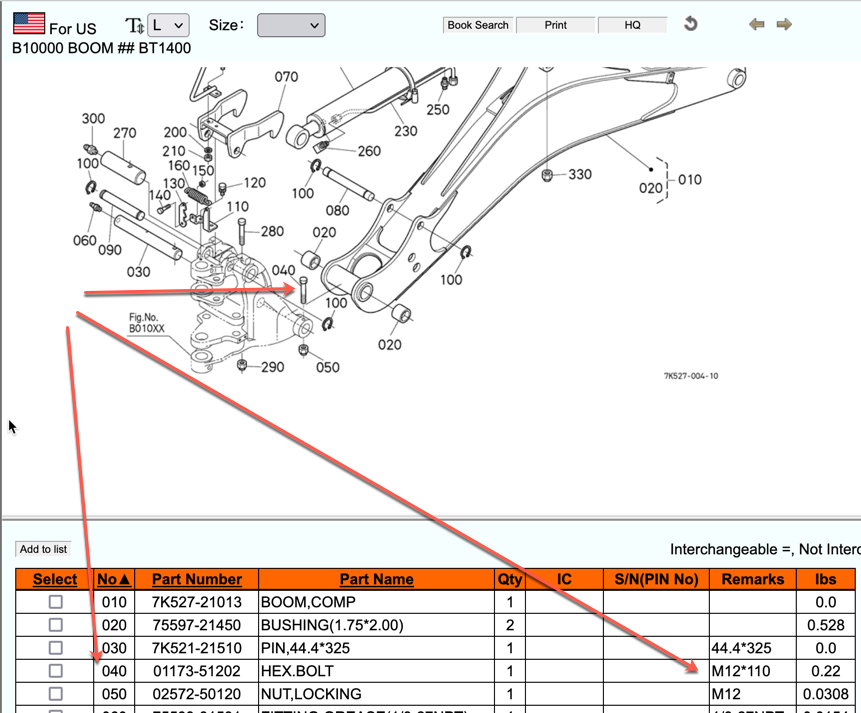Click the refresh rotate arrow icon

tap(690, 24)
